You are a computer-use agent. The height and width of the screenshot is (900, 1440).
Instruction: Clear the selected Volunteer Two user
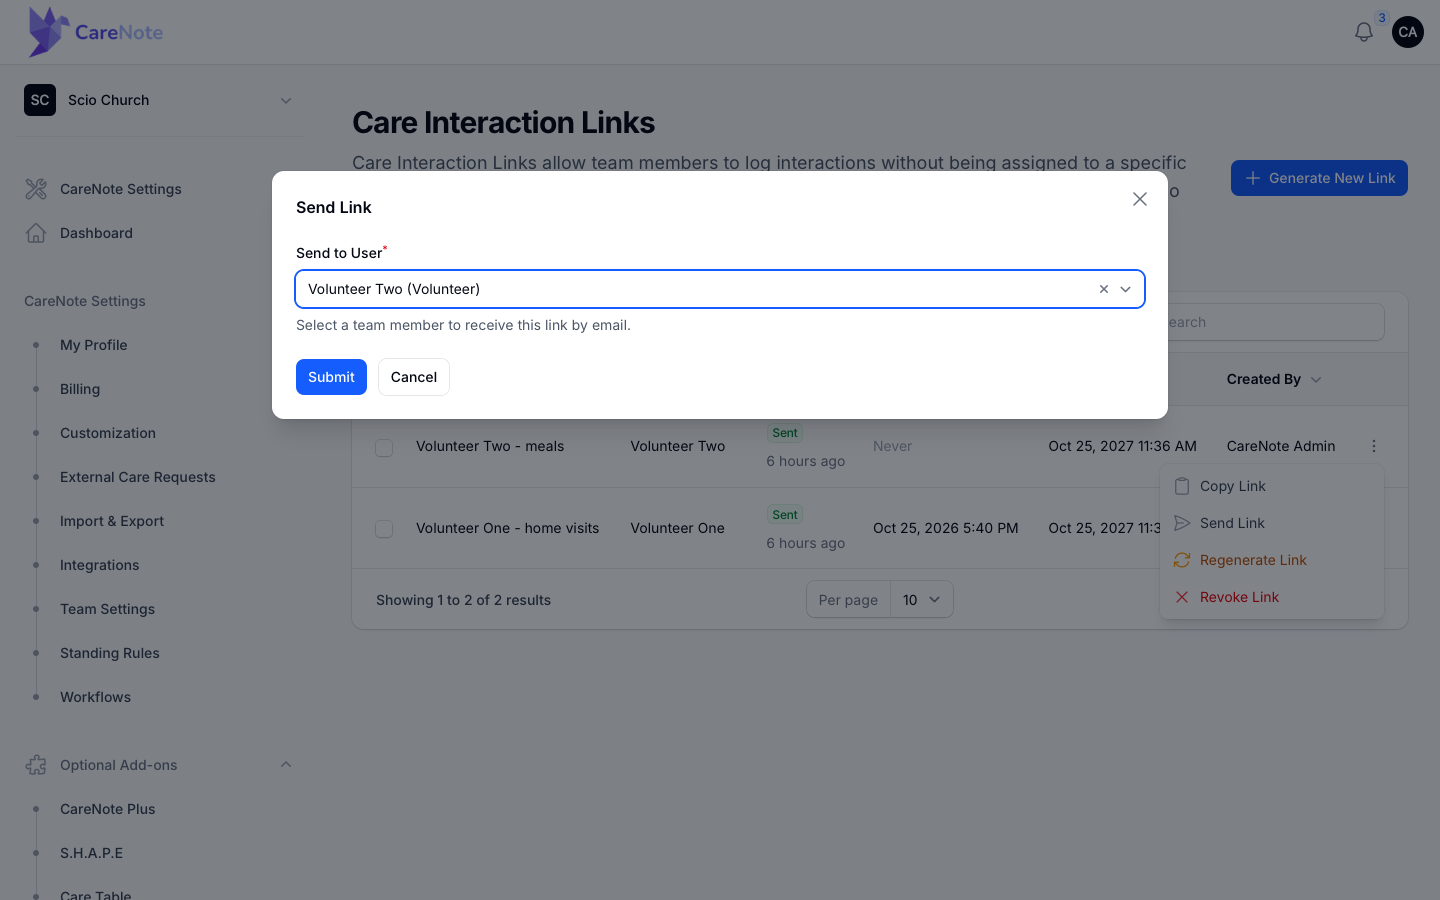pos(1104,289)
